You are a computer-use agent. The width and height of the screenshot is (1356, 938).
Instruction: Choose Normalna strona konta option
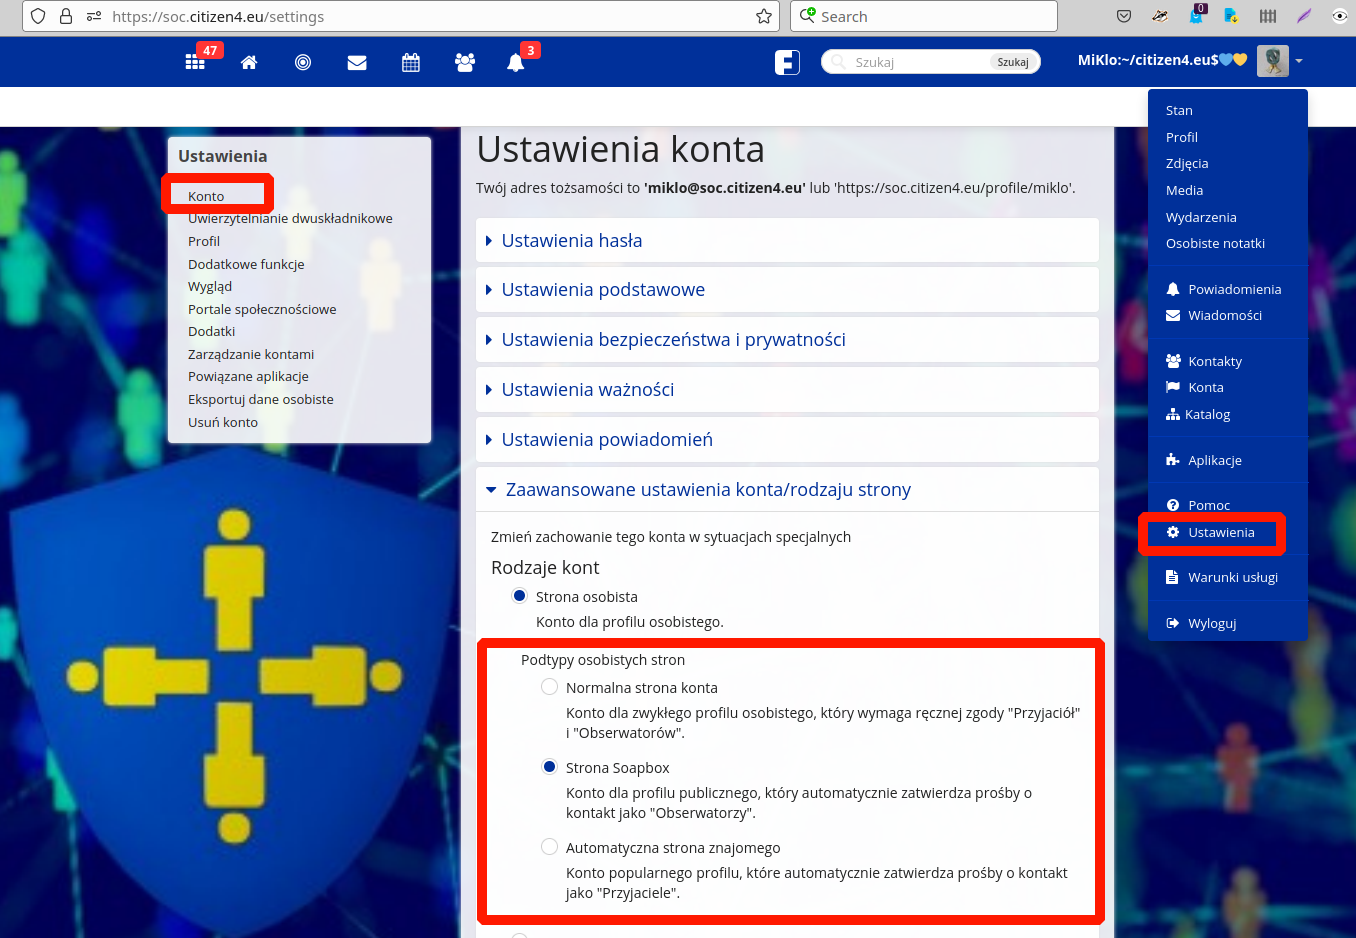pyautogui.click(x=550, y=687)
